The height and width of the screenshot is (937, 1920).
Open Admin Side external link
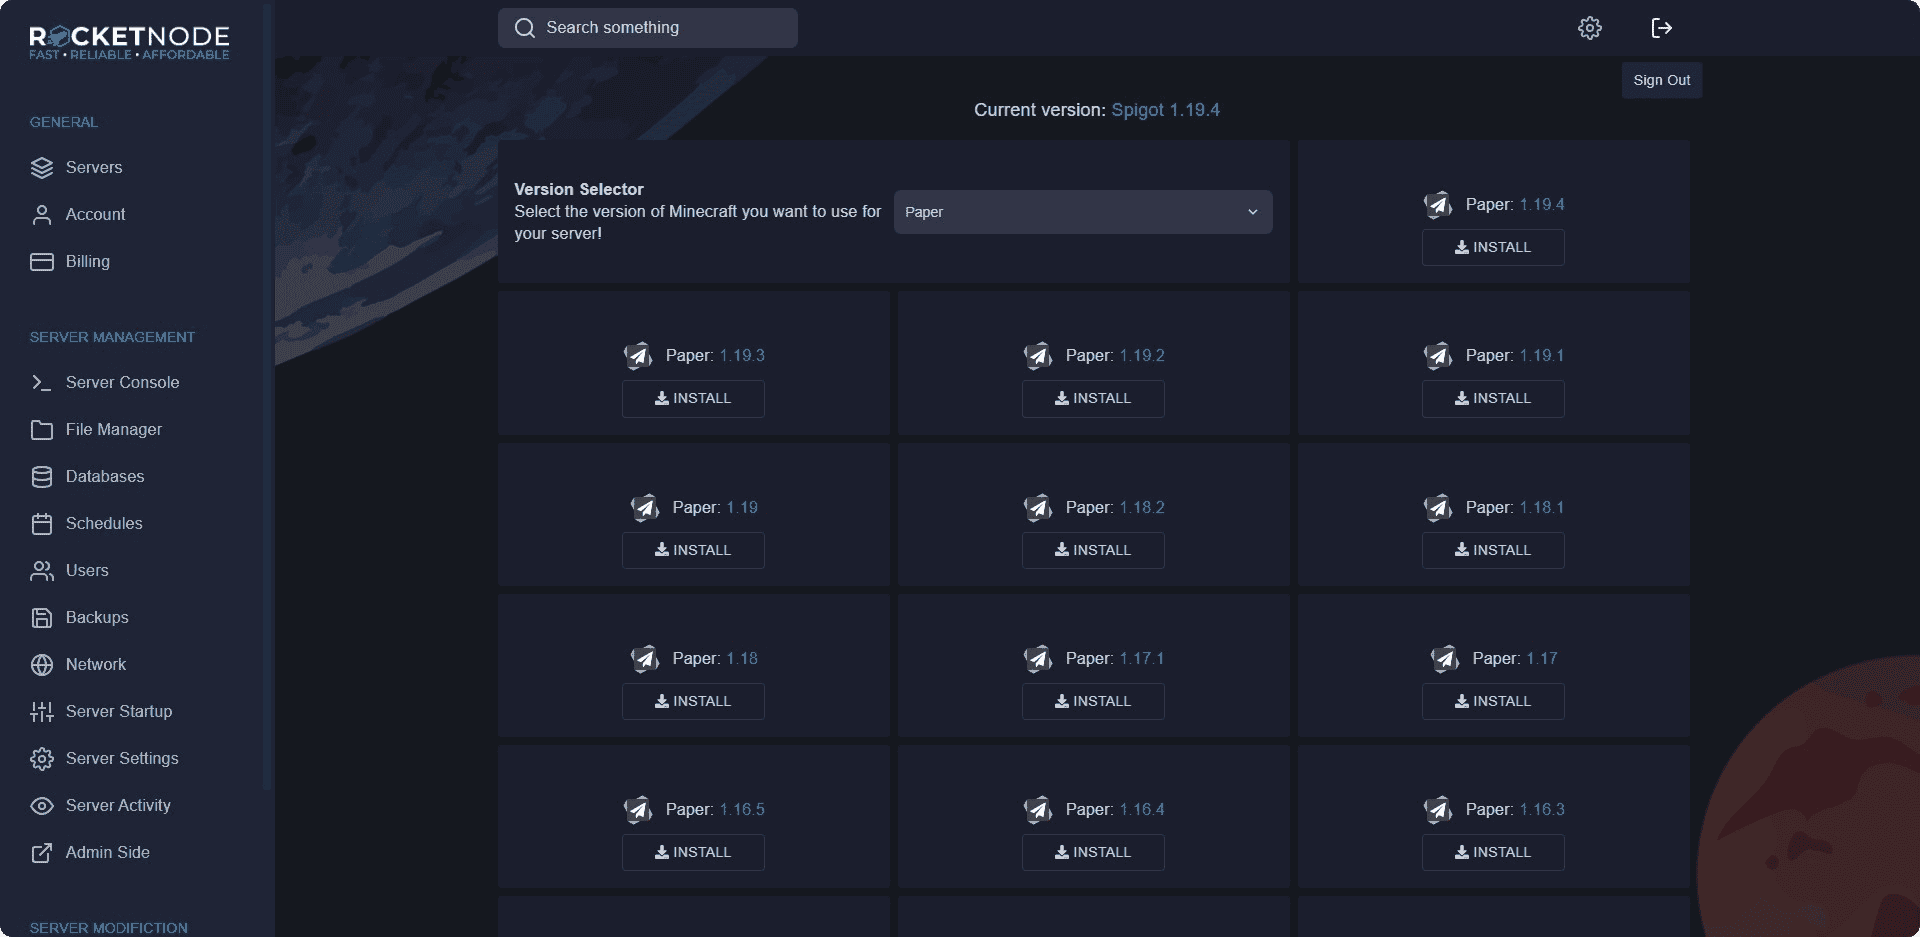(x=106, y=852)
